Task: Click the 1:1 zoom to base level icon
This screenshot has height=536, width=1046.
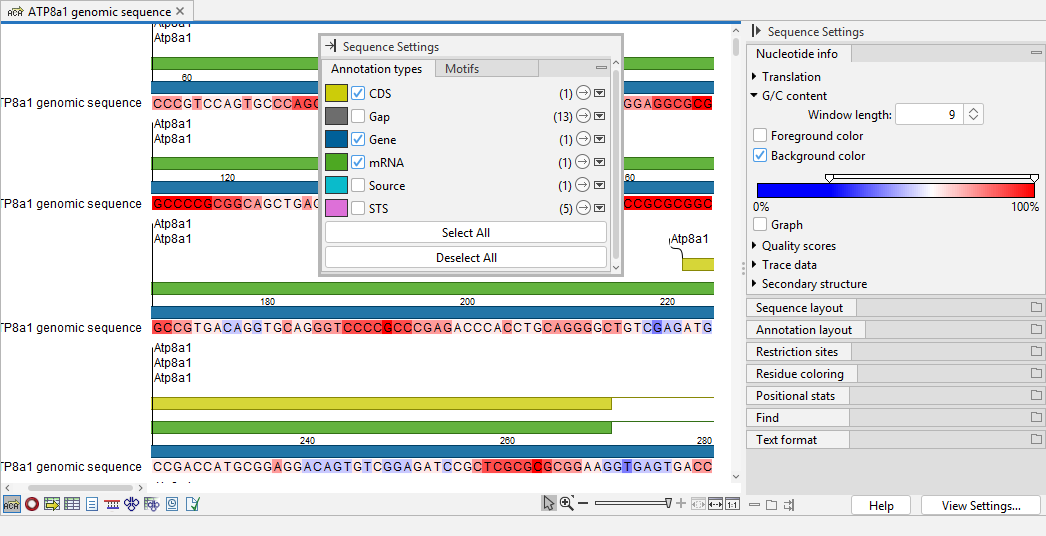Action: tap(732, 504)
